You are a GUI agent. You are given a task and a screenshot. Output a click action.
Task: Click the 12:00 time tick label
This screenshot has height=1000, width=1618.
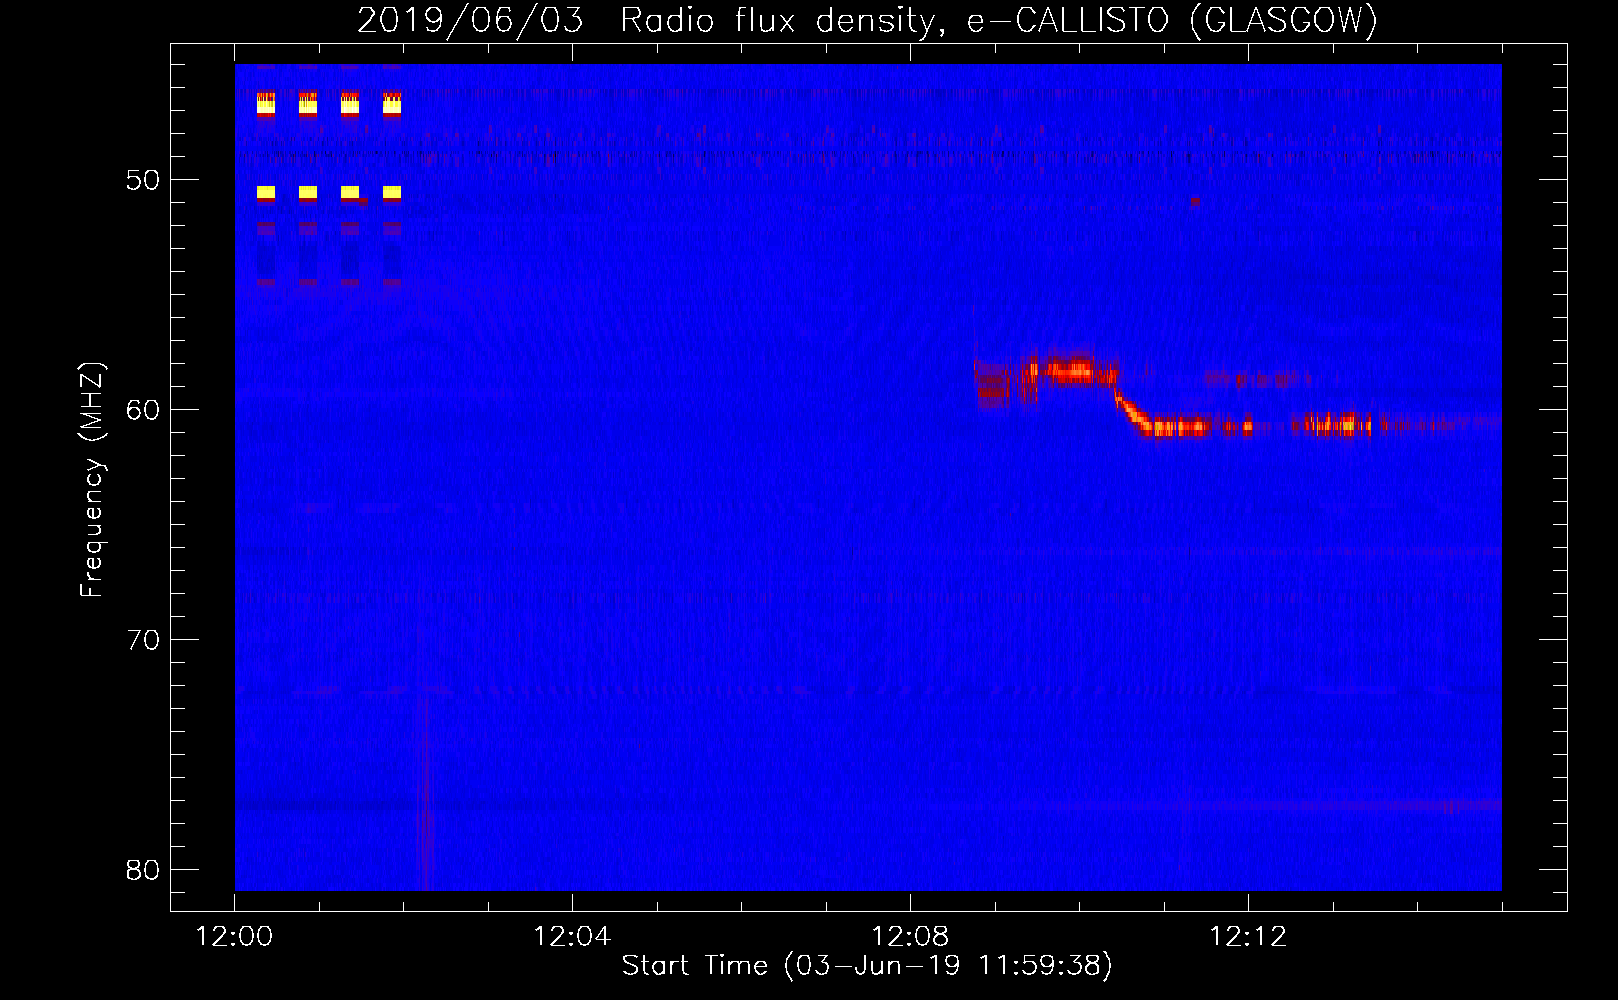[x=234, y=937]
